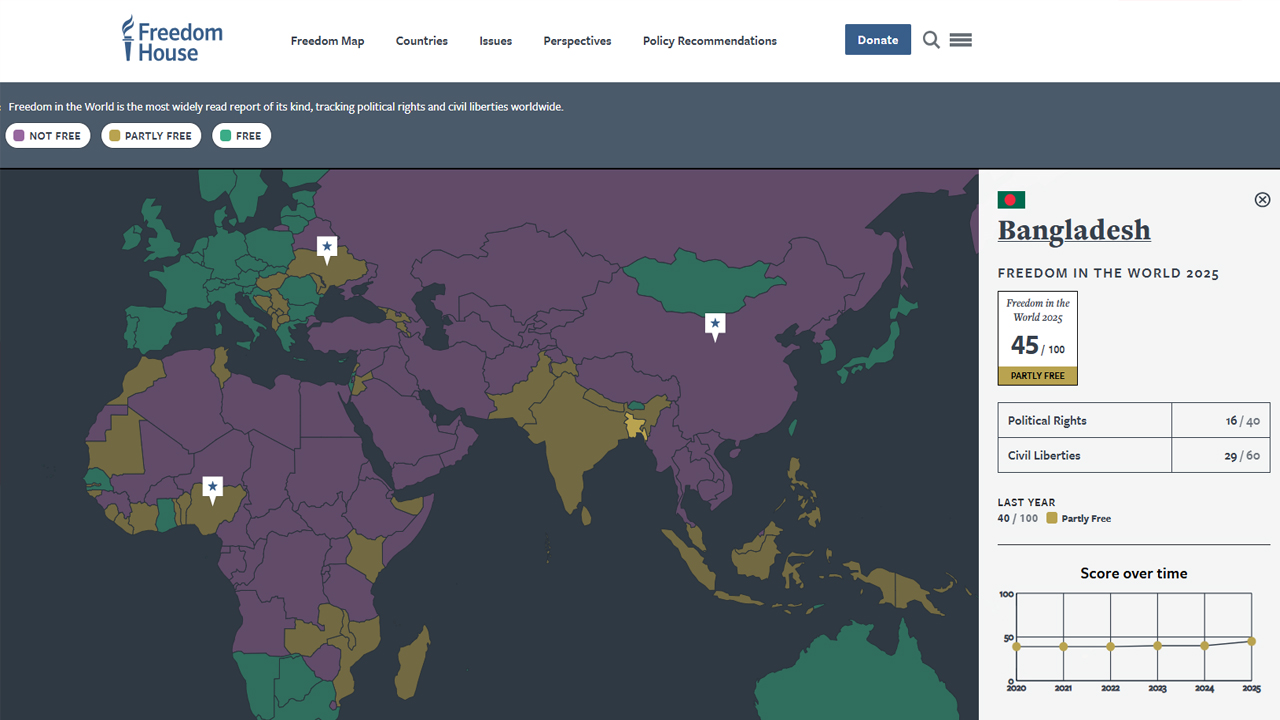Click the star marker over Ukraine
This screenshot has height=720, width=1280.
click(x=327, y=247)
